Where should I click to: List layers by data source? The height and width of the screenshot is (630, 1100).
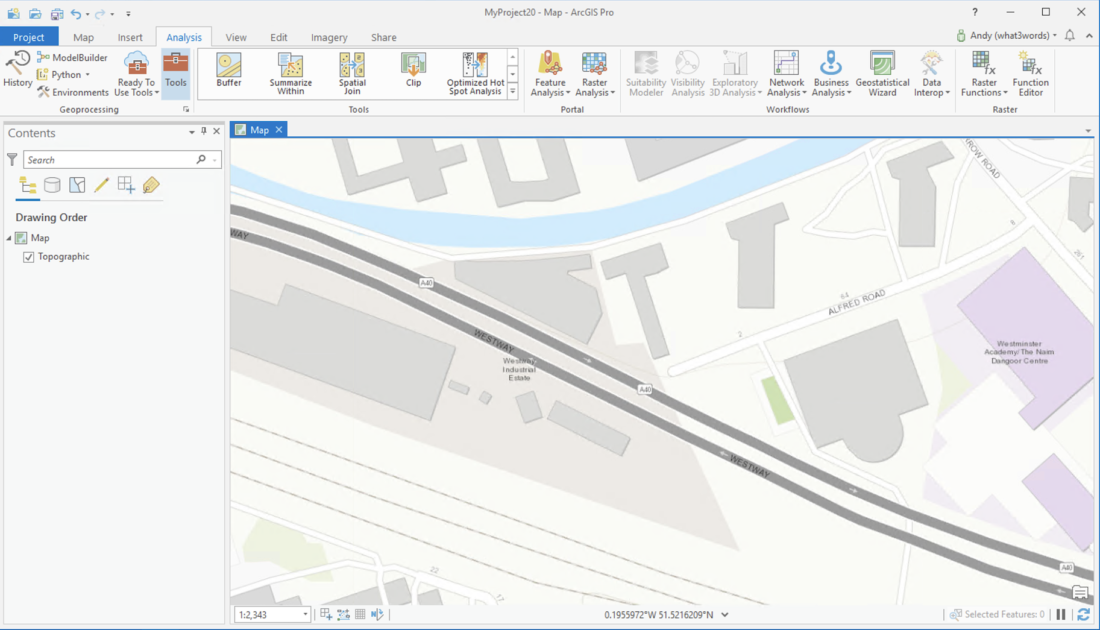click(52, 185)
